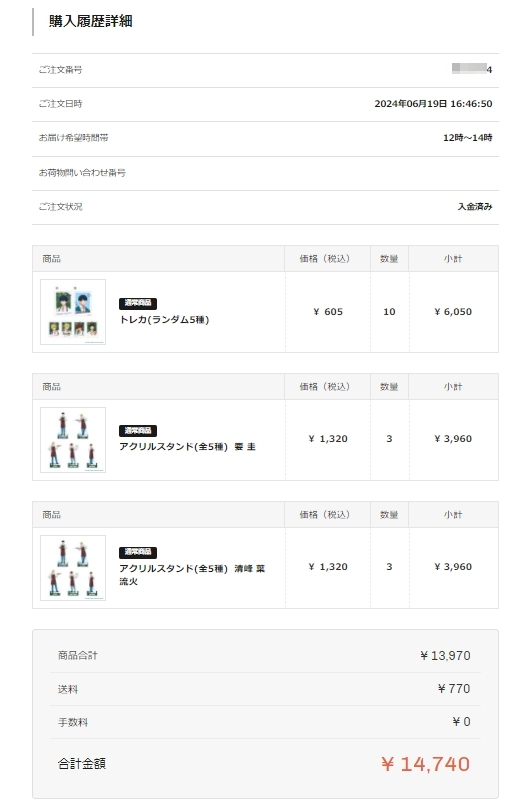This screenshot has height=808, width=516.
Task: Click the お荷物問い合わせ番号 row label
Action: click(82, 173)
